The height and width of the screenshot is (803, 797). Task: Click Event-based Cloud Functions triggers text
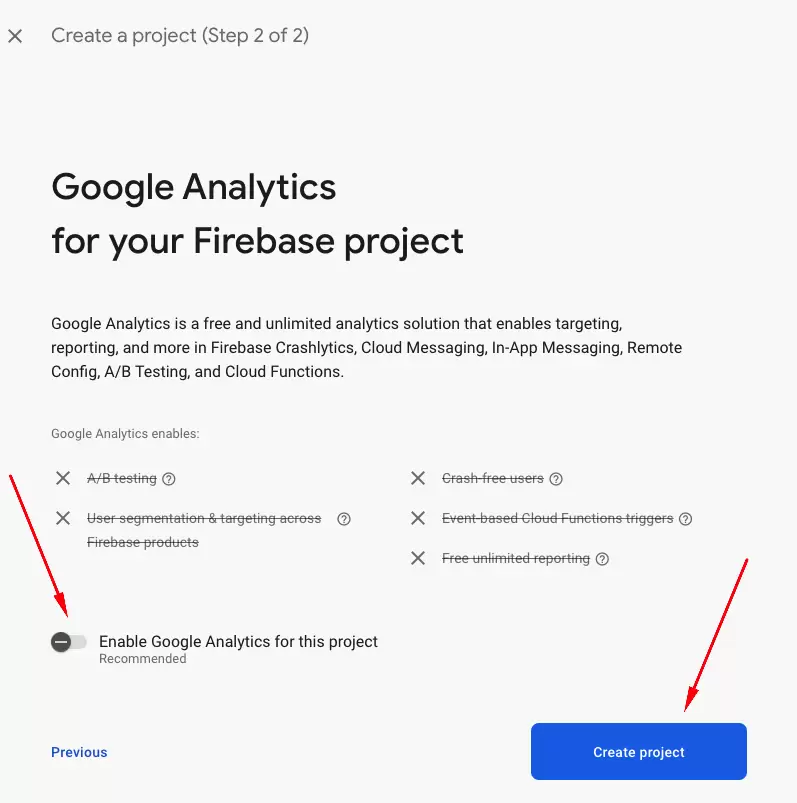tap(557, 518)
